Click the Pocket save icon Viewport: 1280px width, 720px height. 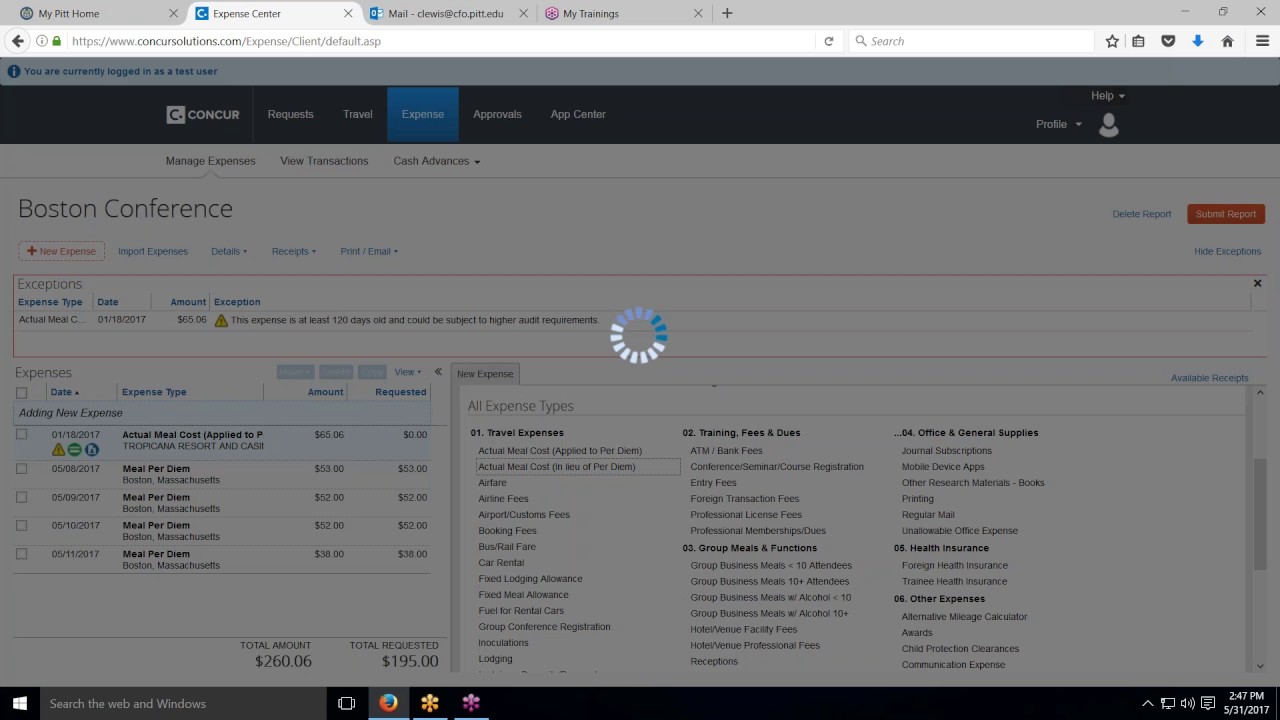point(1168,41)
